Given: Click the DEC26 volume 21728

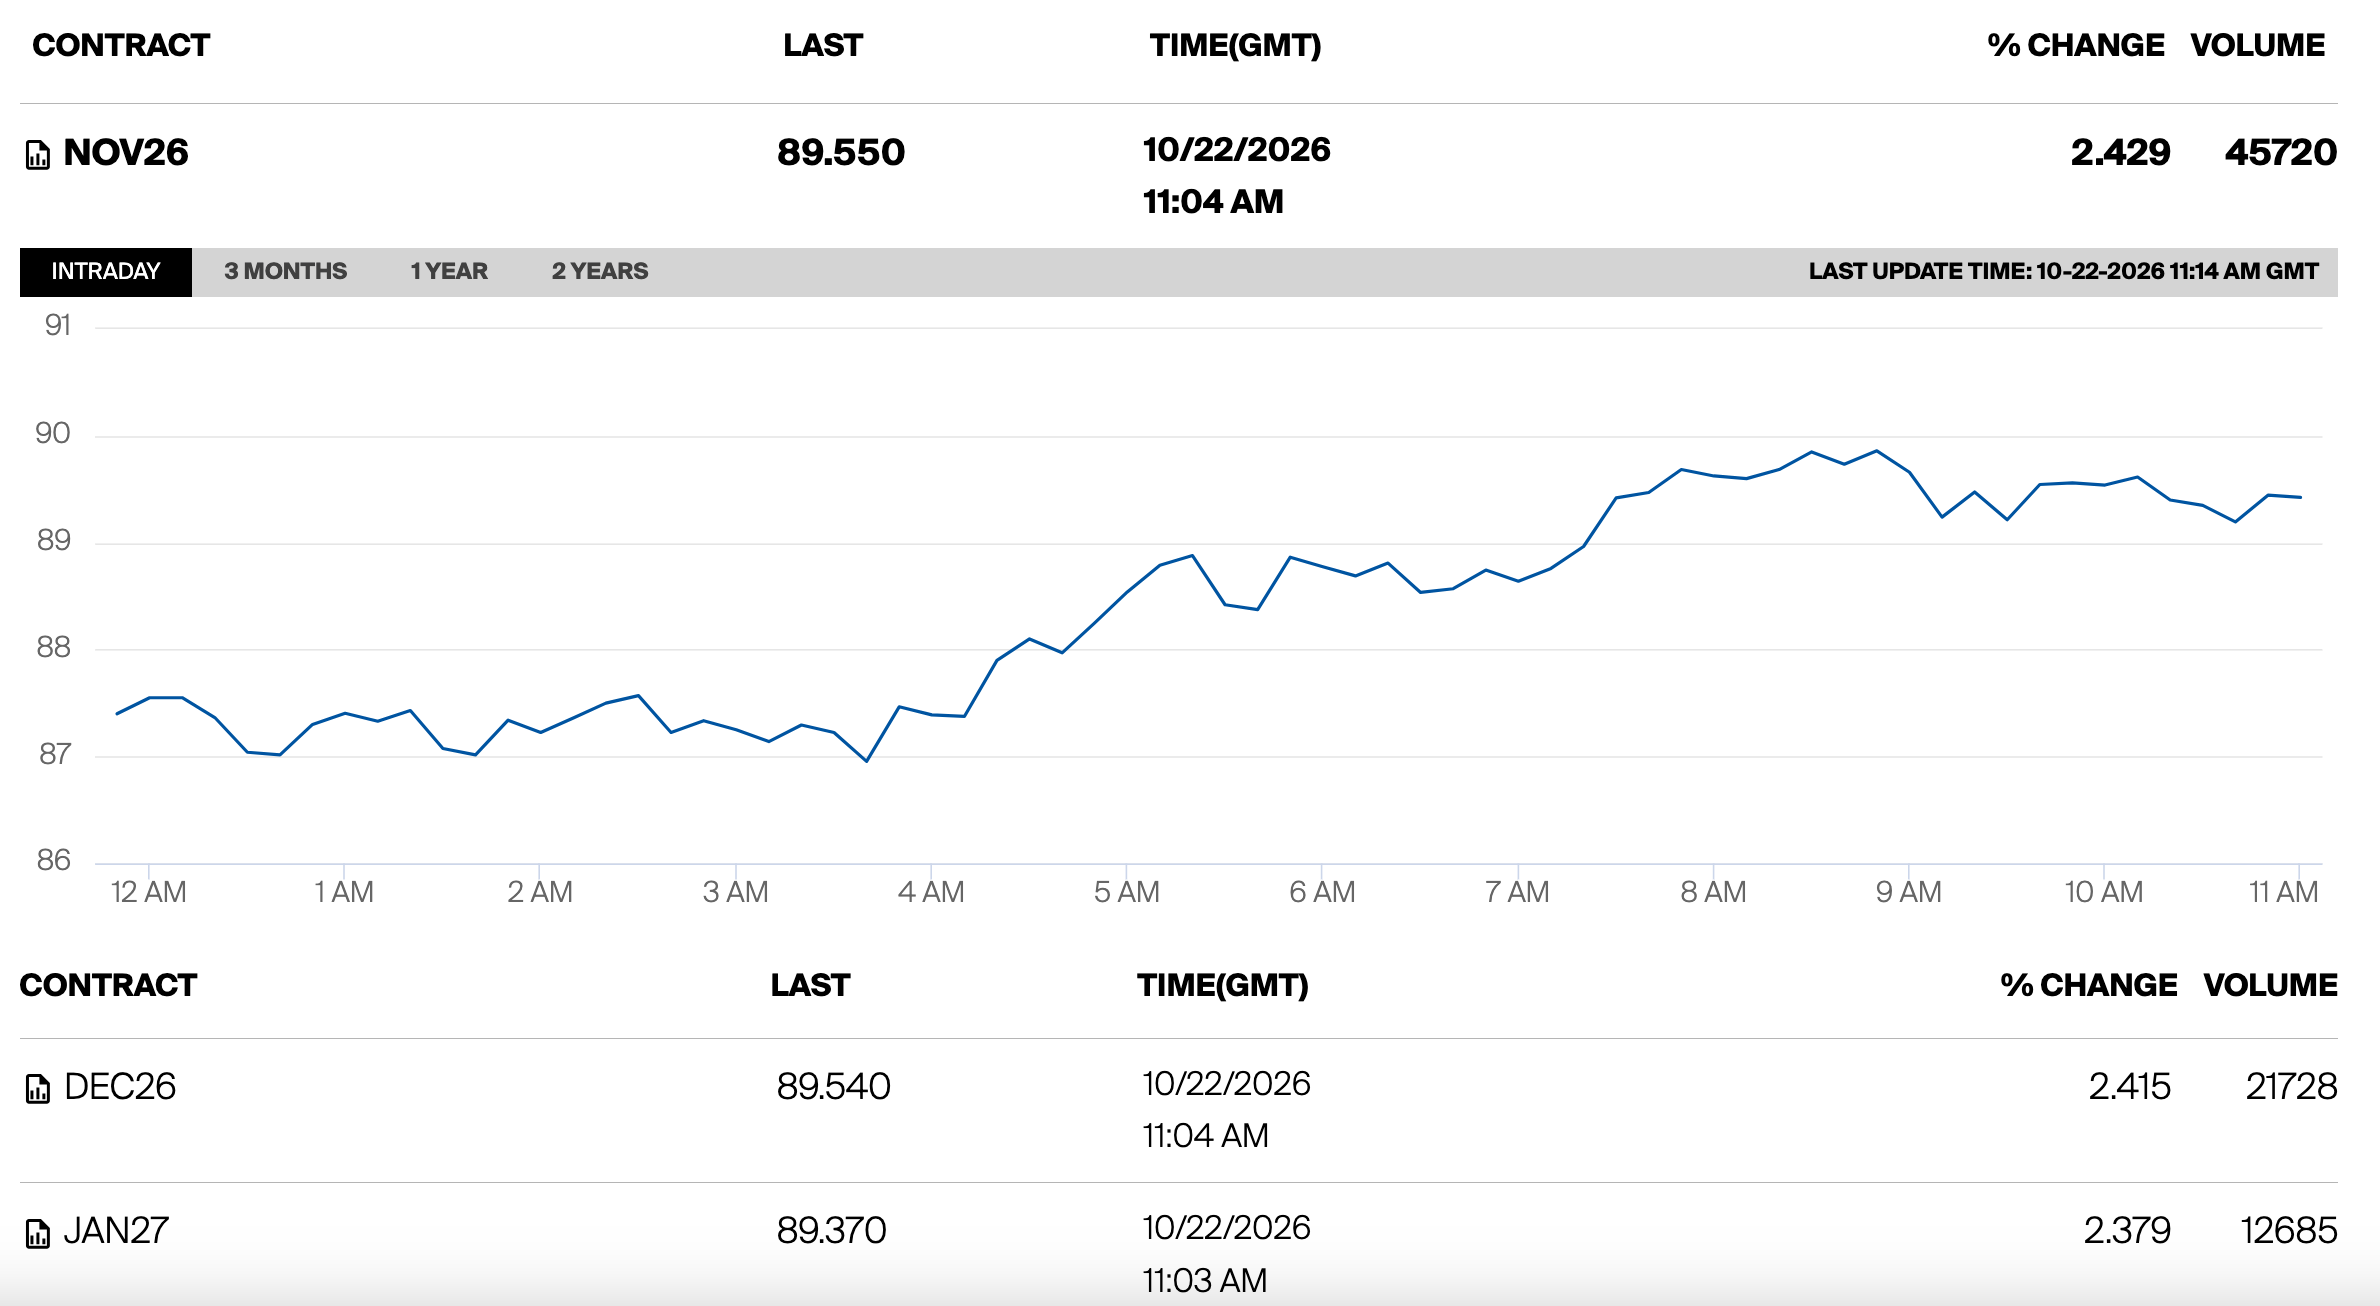Looking at the screenshot, I should point(2291,1087).
